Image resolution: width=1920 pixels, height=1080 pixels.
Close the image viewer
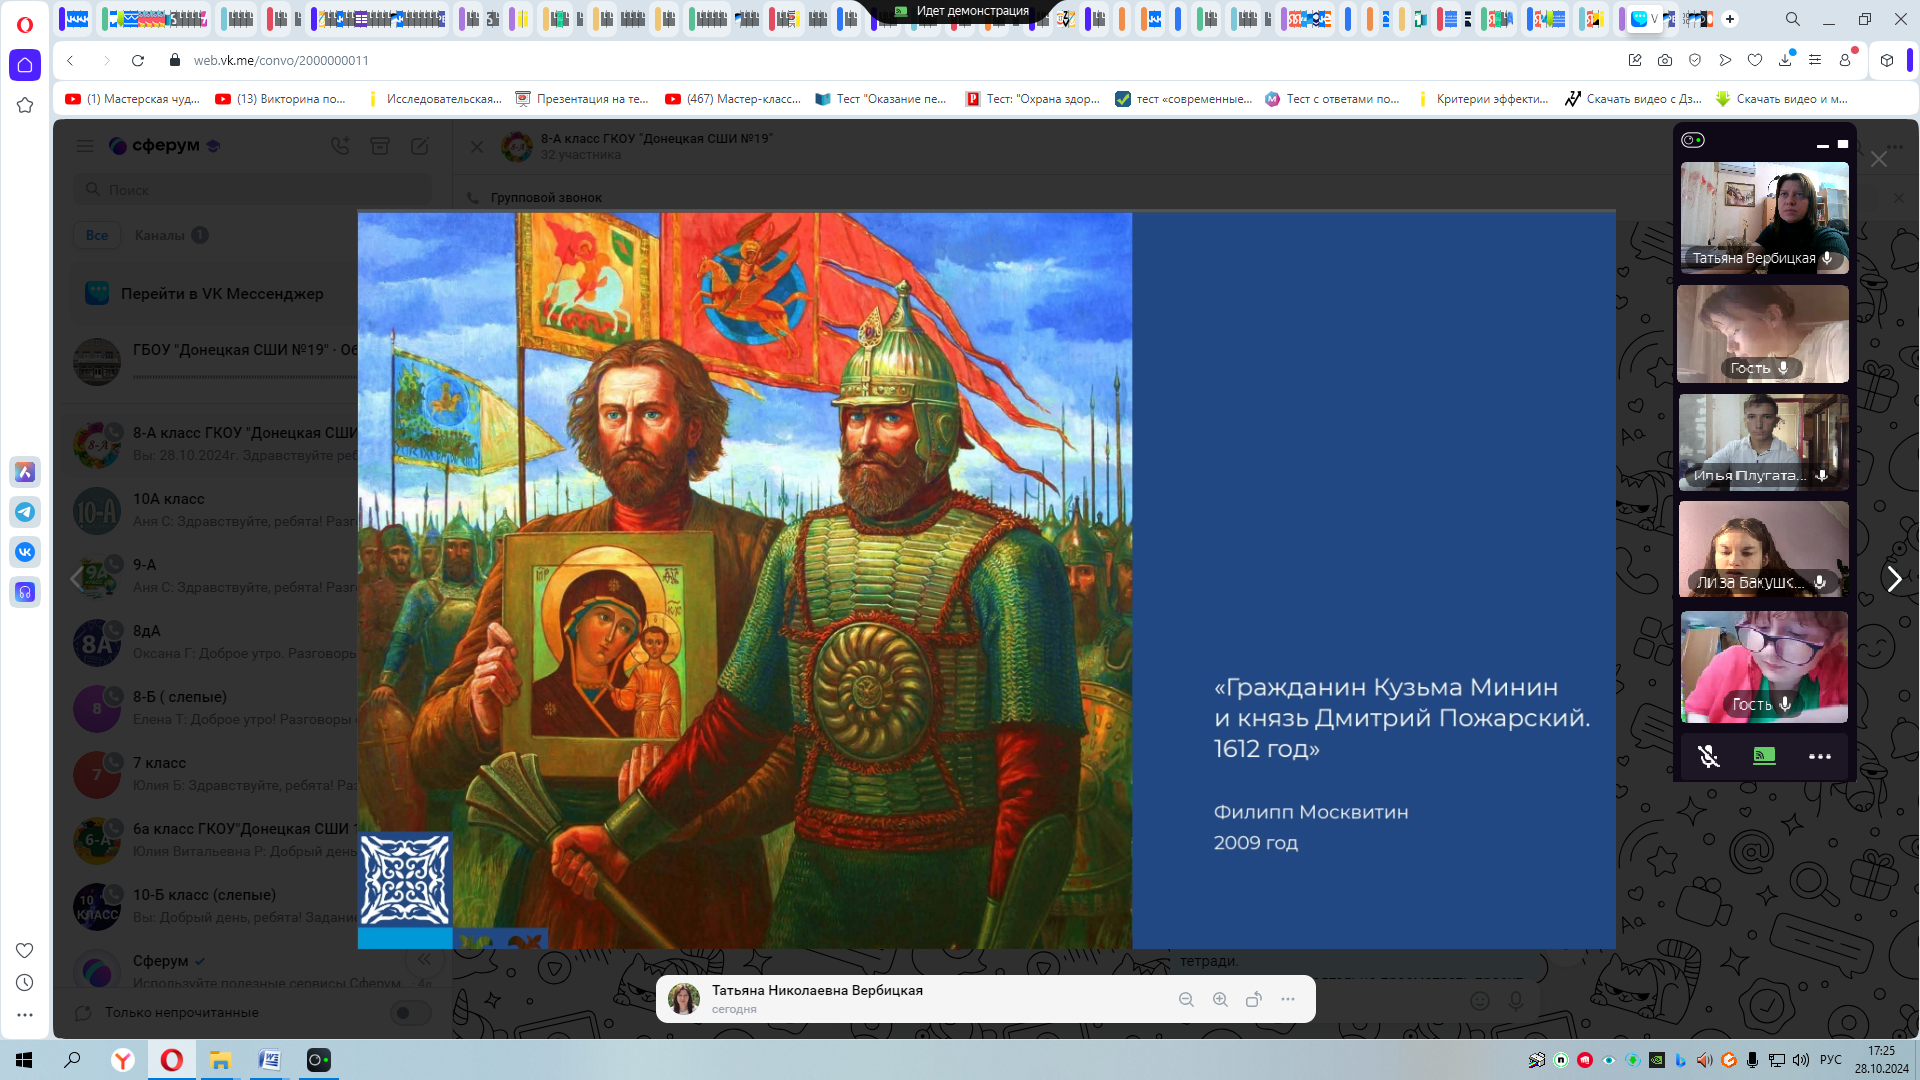[x=1879, y=159]
